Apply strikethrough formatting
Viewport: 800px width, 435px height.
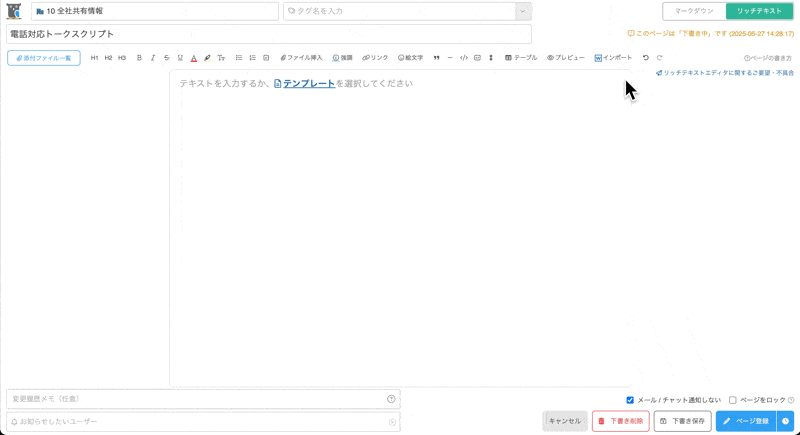click(166, 58)
